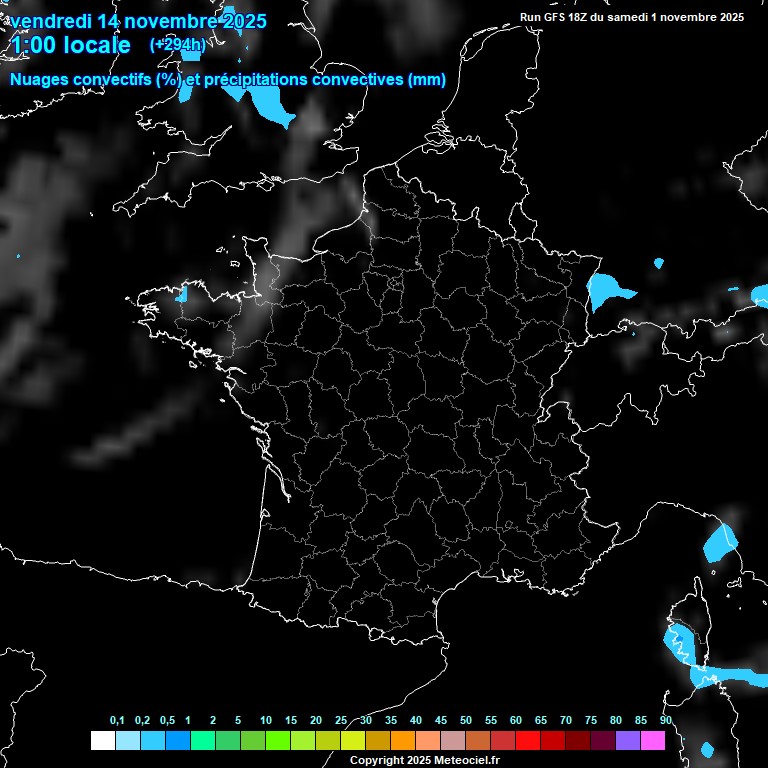Click the salmon 40–45 legend swatch
This screenshot has height=768, width=768.
[x=428, y=740]
